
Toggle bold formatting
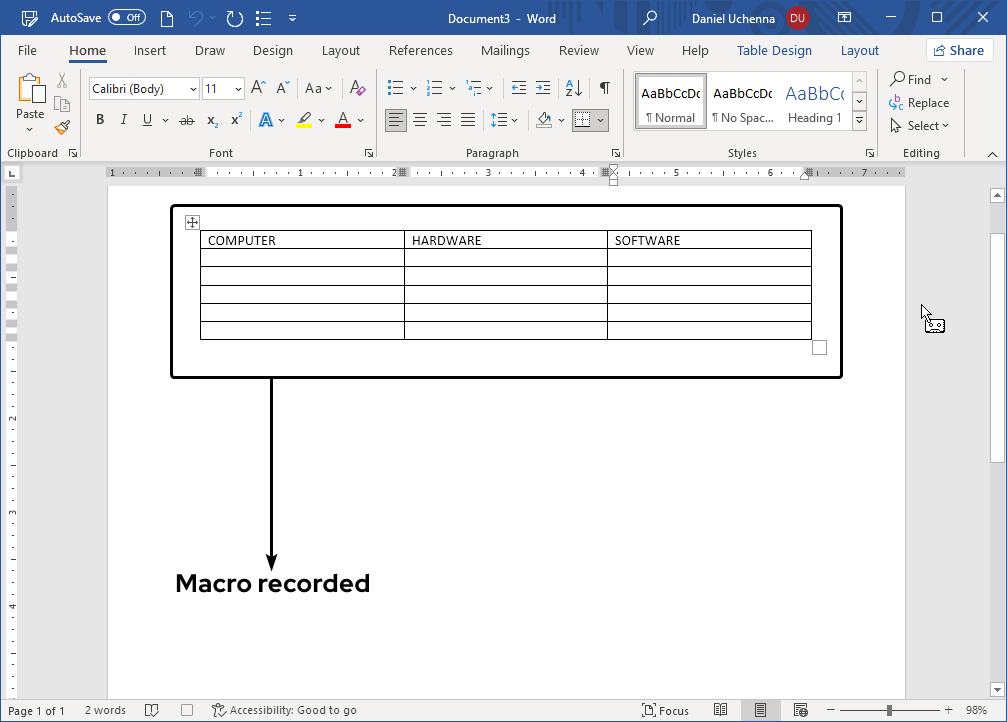99,119
